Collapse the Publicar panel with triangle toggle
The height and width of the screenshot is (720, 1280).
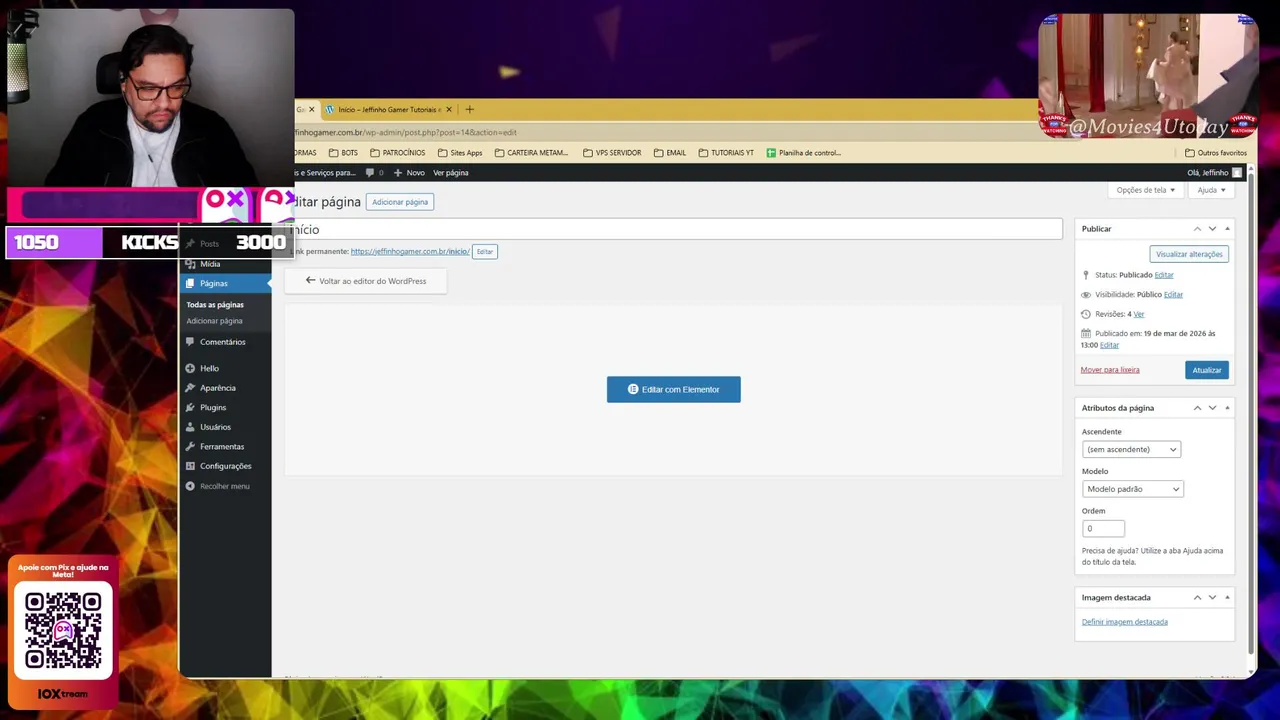[1227, 229]
